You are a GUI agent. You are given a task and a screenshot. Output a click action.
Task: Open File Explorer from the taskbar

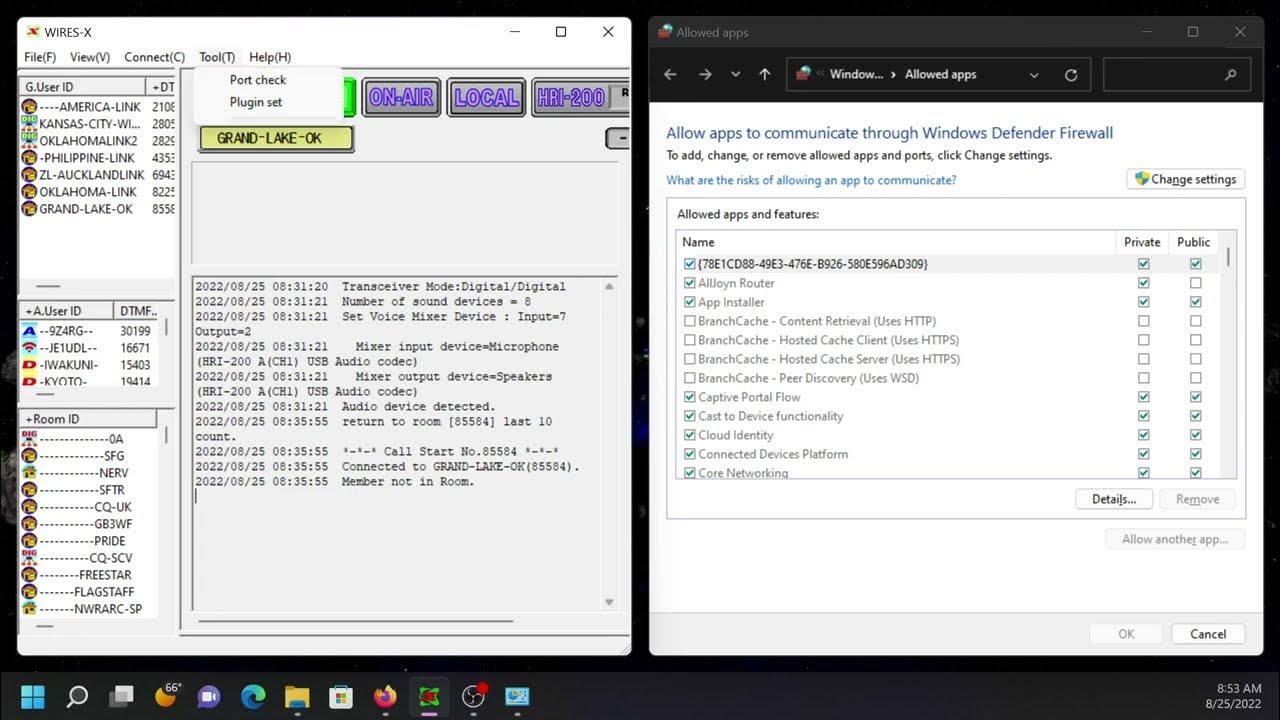(x=297, y=696)
